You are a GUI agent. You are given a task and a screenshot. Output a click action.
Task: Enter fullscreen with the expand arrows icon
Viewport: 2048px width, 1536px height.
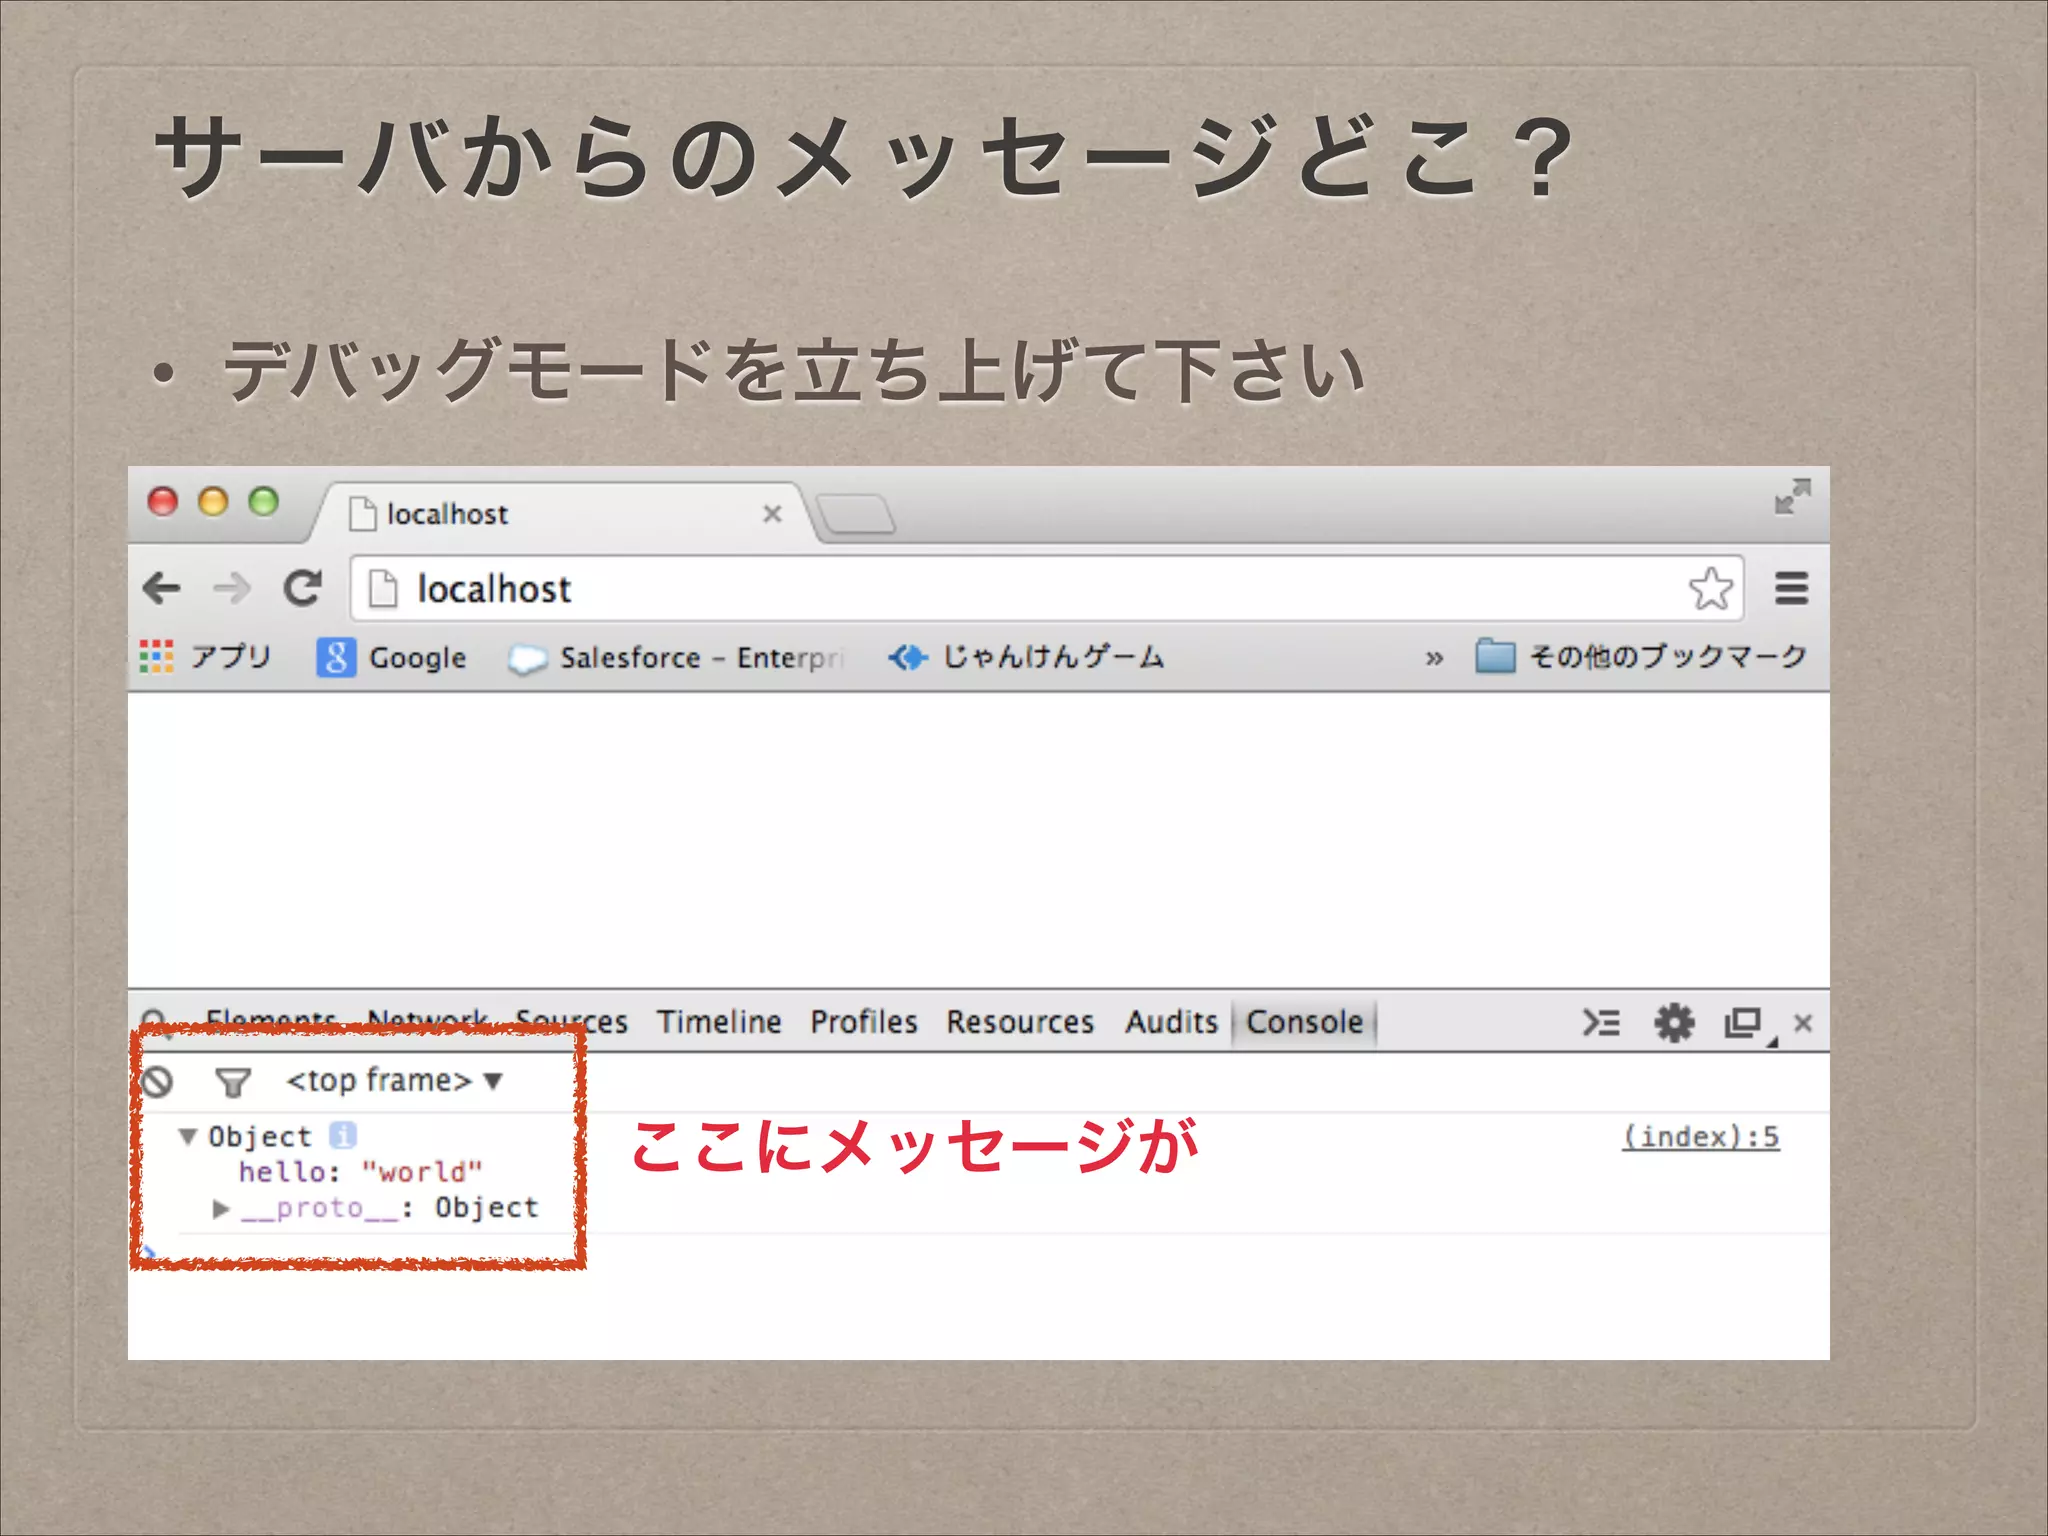point(1792,497)
